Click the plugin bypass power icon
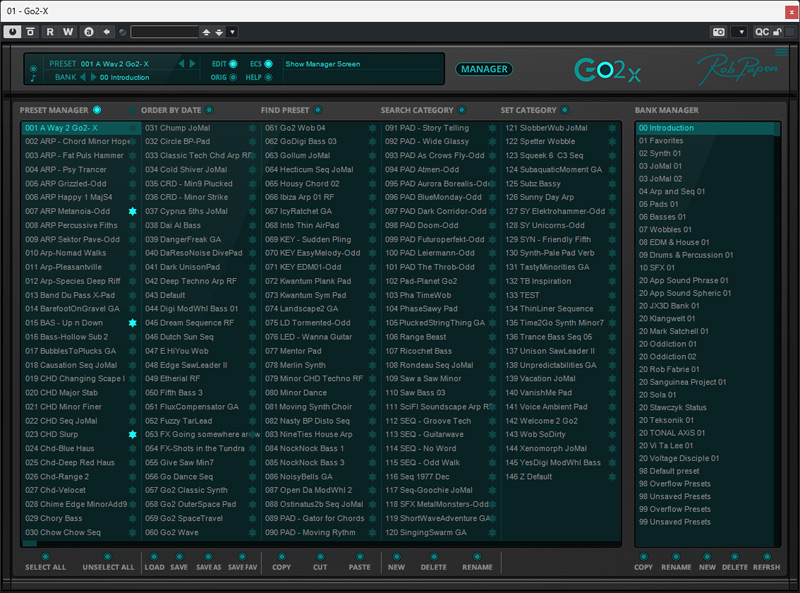The image size is (800, 593). click(x=12, y=32)
